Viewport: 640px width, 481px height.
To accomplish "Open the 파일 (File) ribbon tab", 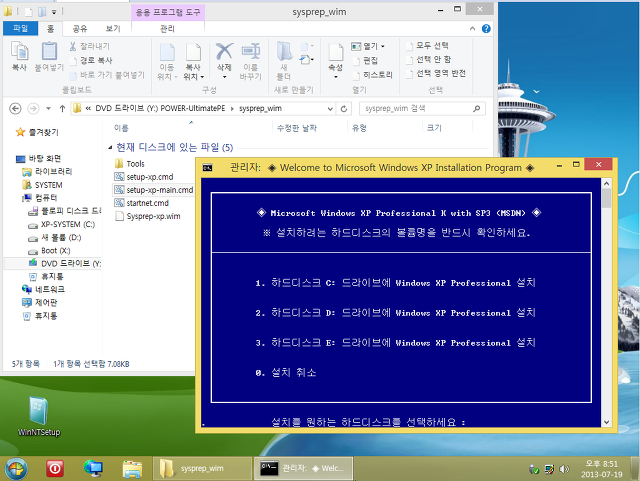I will point(20,28).
